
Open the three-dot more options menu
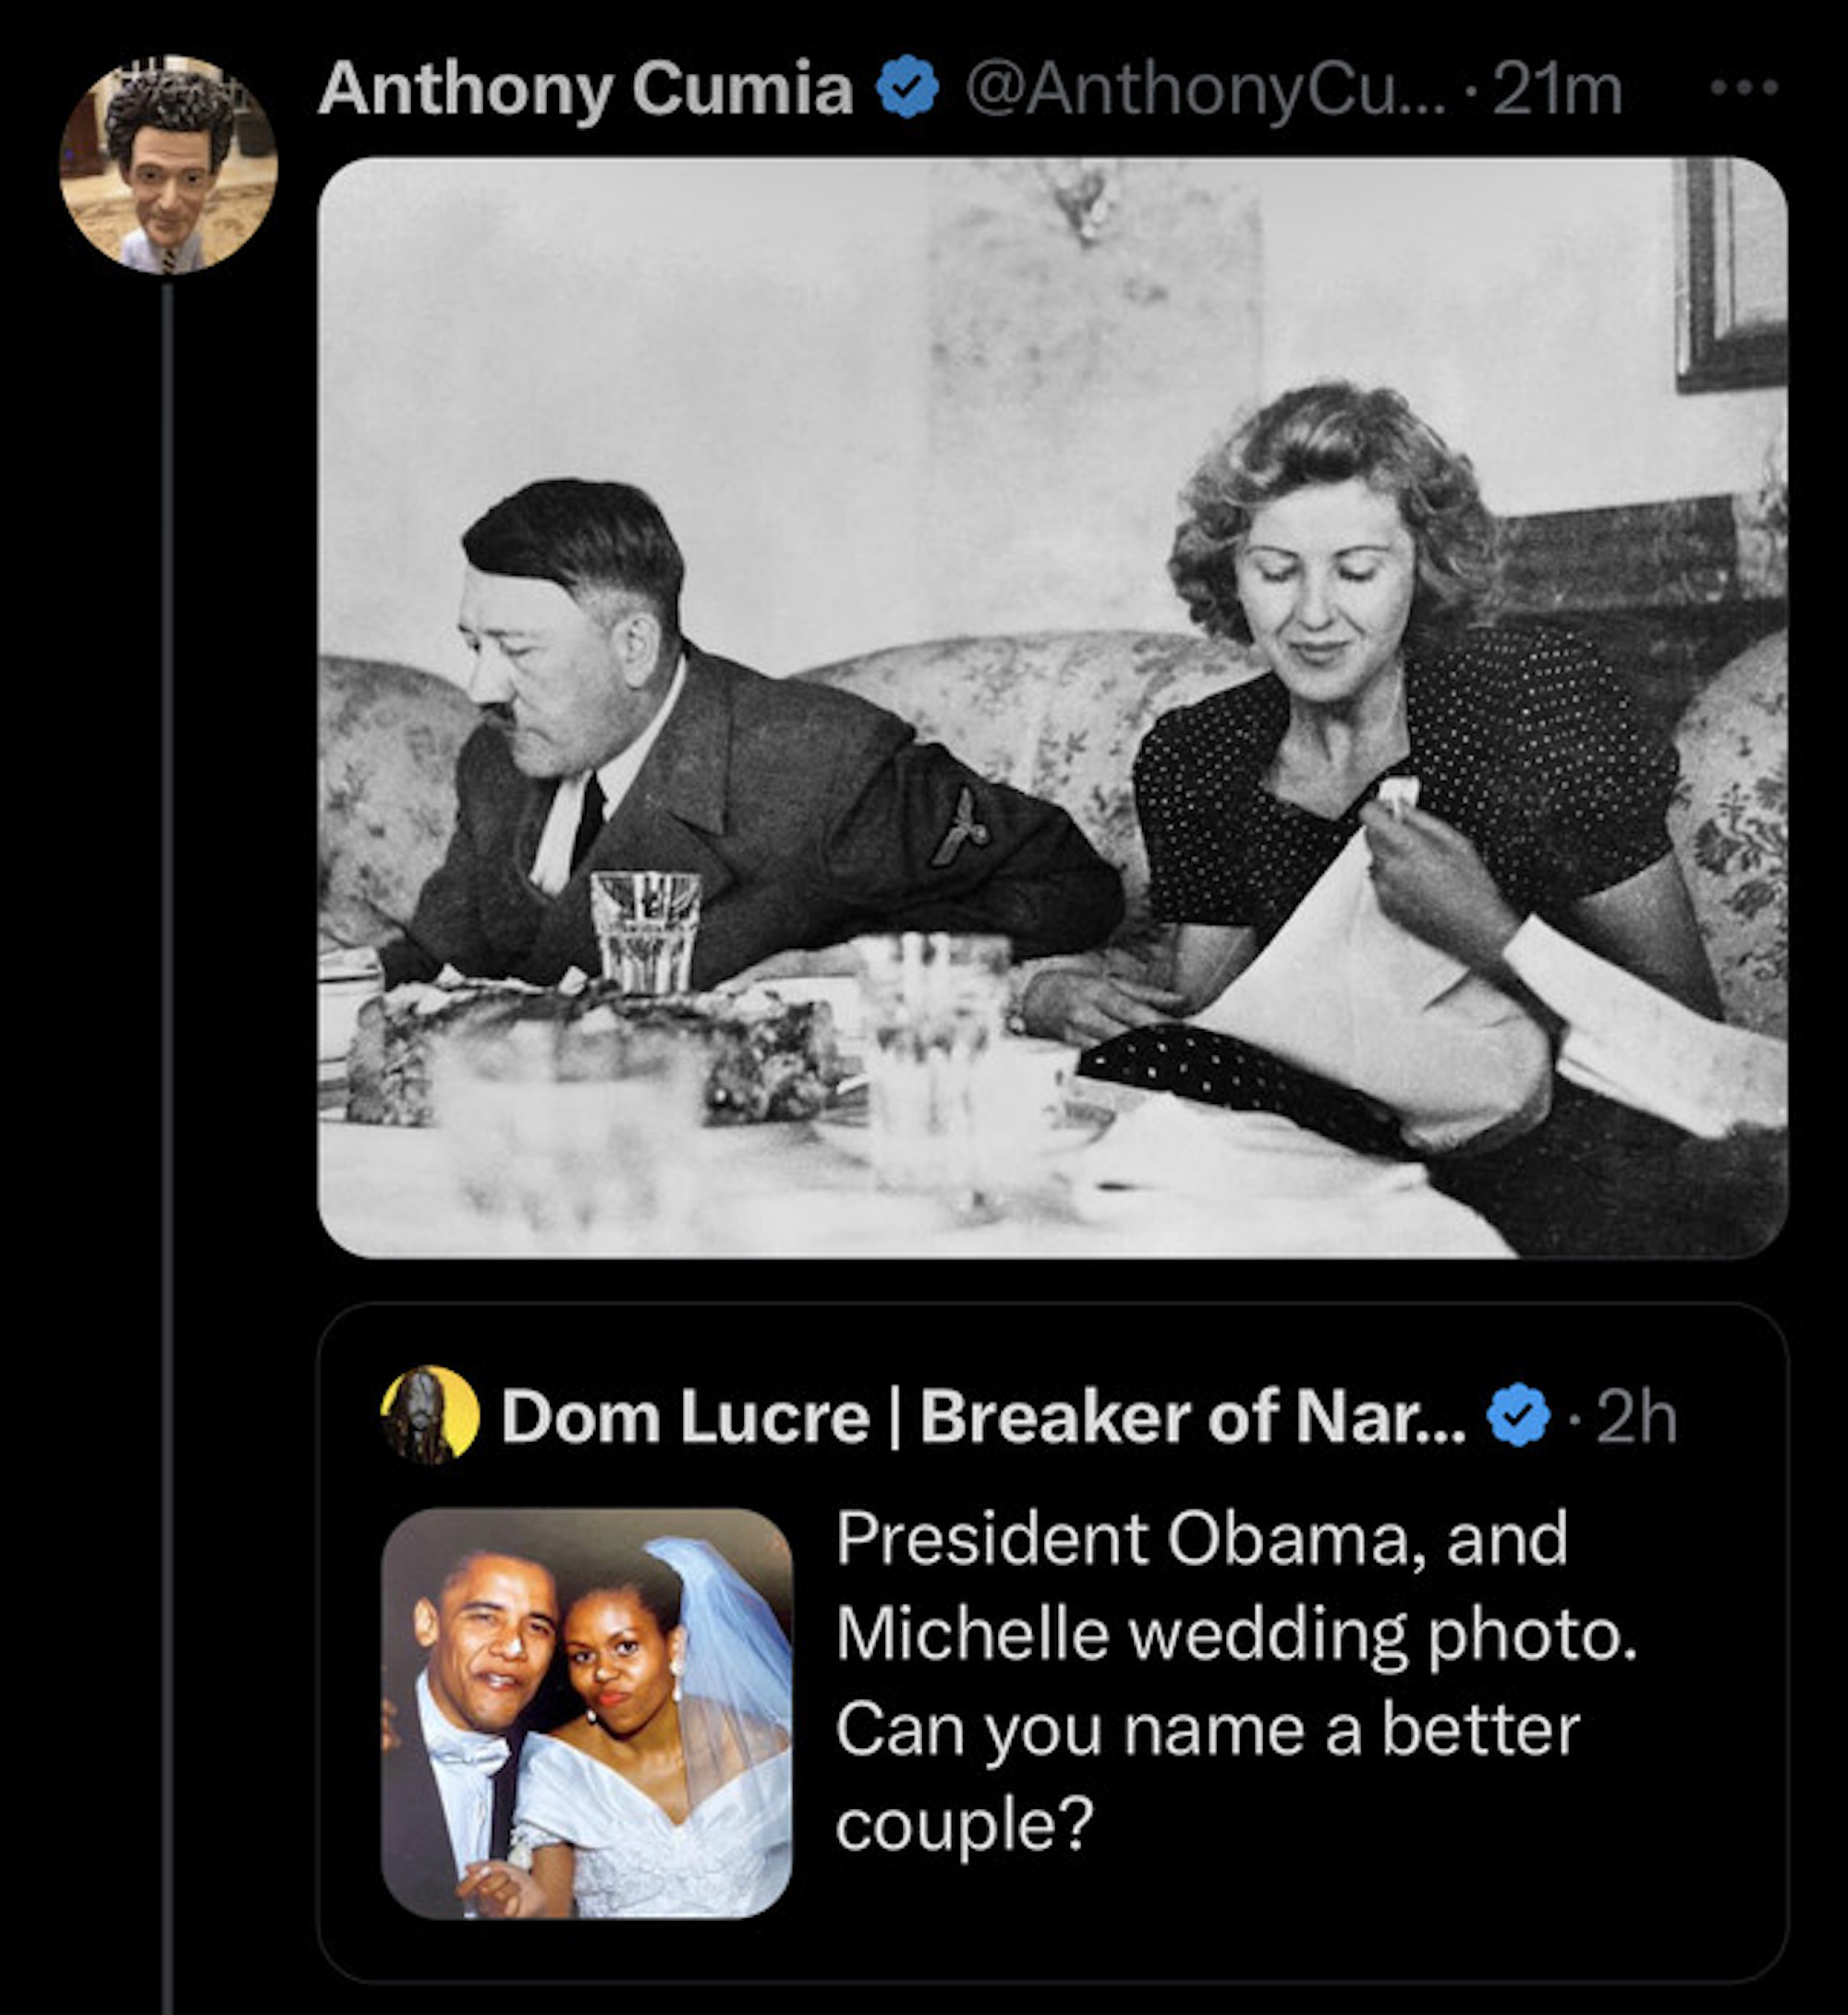click(1743, 89)
